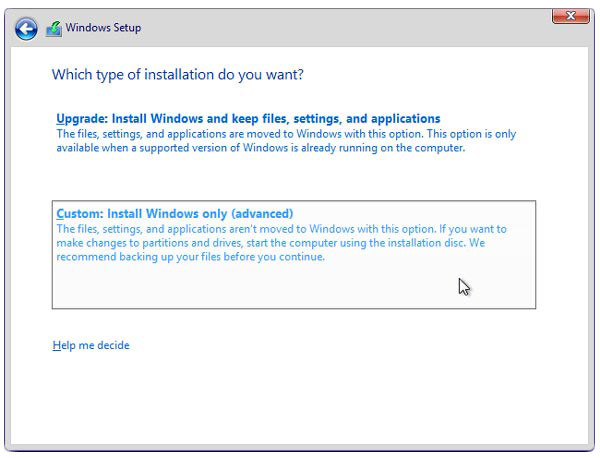Click the Windows Setup title text
600x458 pixels.
point(103,28)
